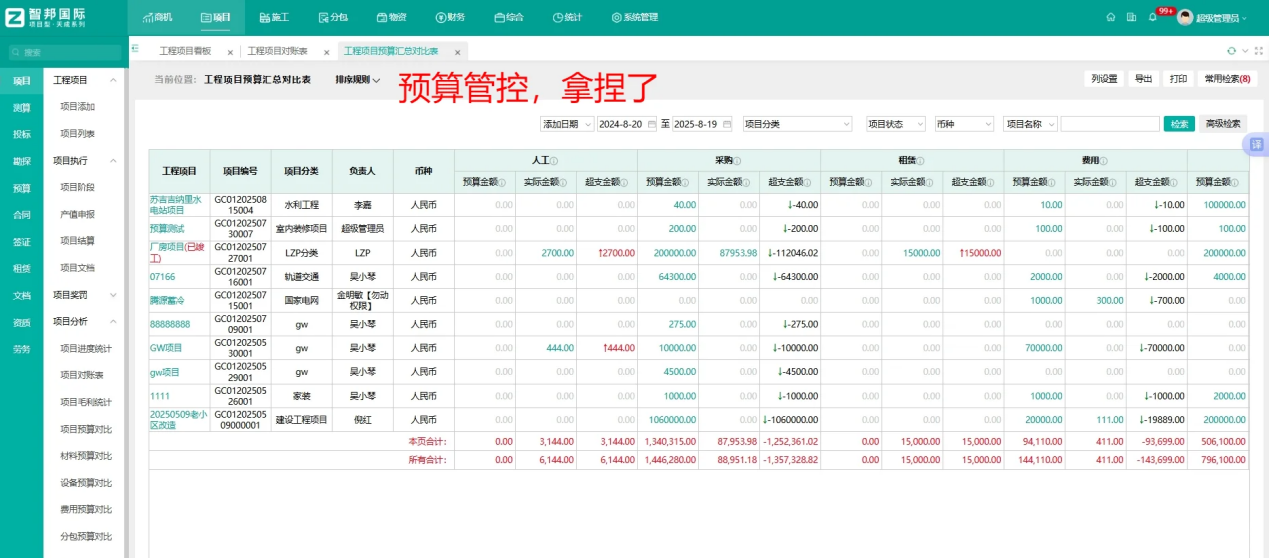The width and height of the screenshot is (1269, 558).
Task: Open 系统管理 settings in top navigation
Action: (x=633, y=18)
